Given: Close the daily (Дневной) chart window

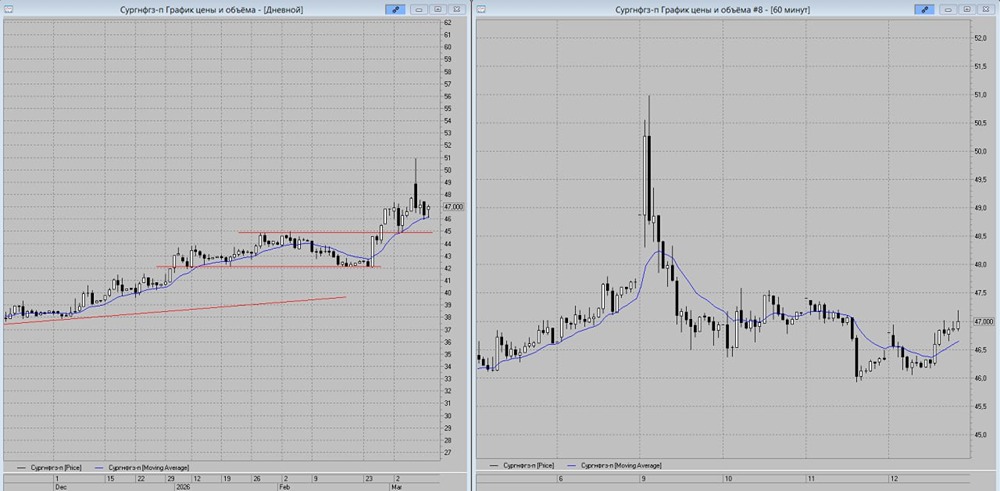Looking at the screenshot, I should pos(457,10).
